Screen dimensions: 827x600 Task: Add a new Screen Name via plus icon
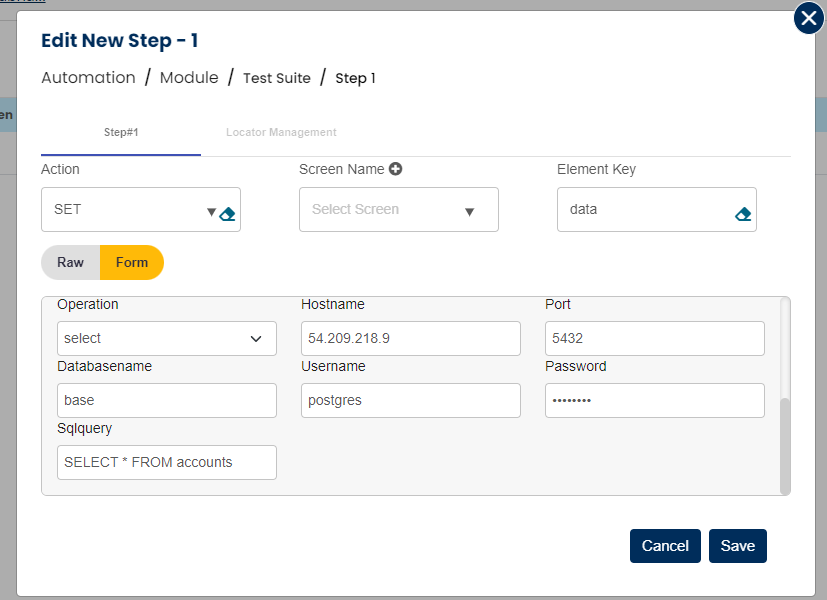tap(395, 170)
